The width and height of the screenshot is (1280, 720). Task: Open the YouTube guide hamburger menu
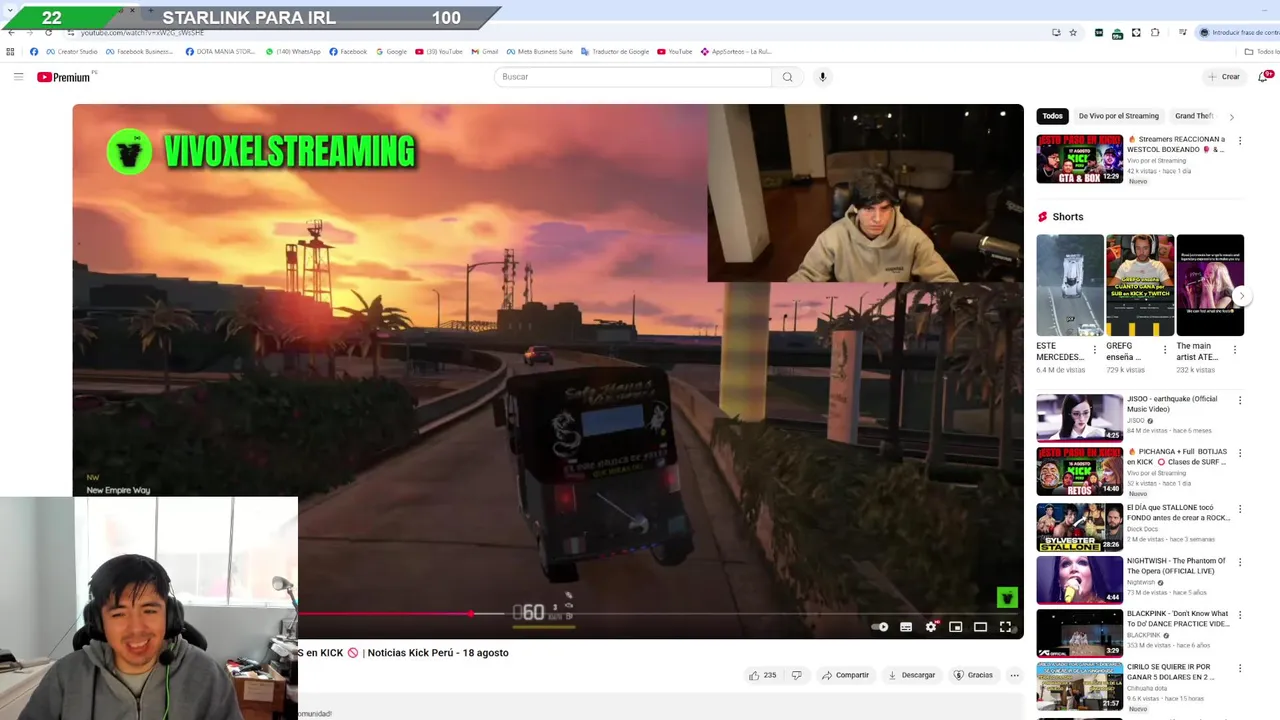(18, 77)
